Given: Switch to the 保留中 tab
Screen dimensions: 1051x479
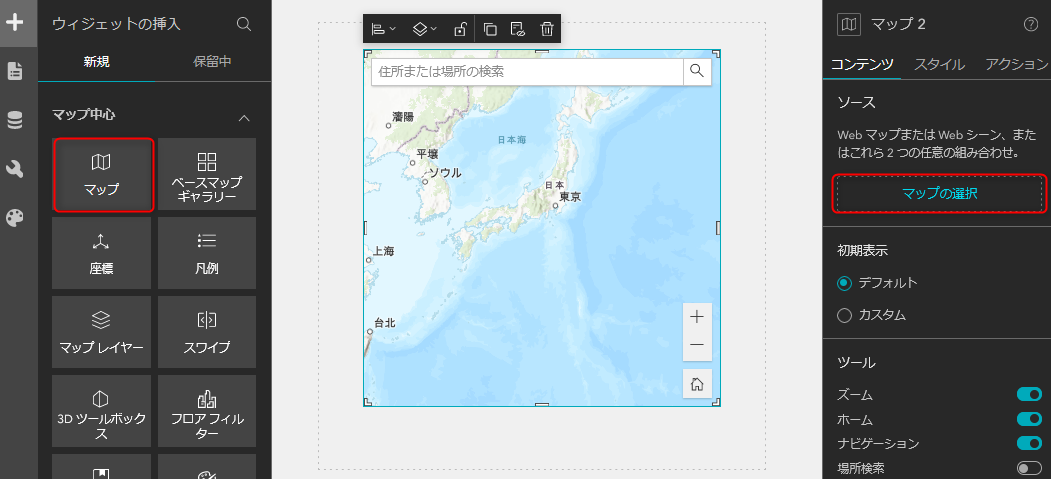Looking at the screenshot, I should (x=213, y=62).
